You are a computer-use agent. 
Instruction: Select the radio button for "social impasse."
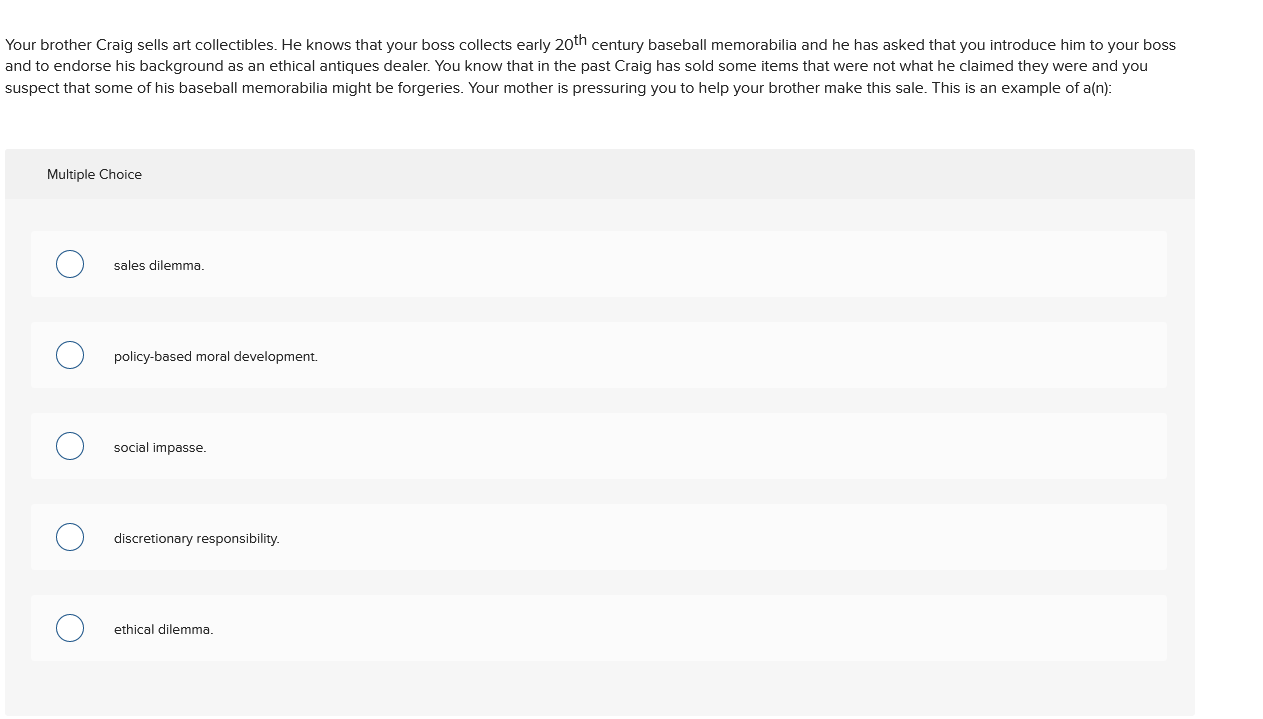tap(70, 446)
